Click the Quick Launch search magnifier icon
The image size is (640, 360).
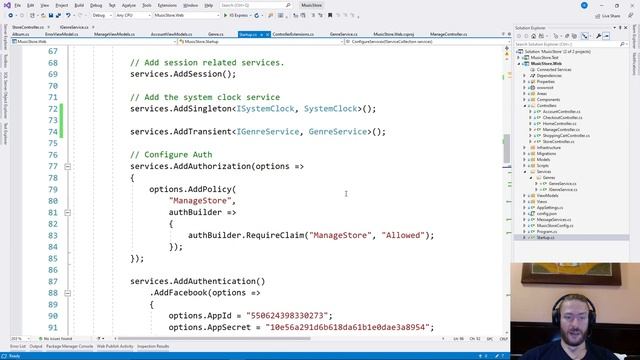pos(288,5)
